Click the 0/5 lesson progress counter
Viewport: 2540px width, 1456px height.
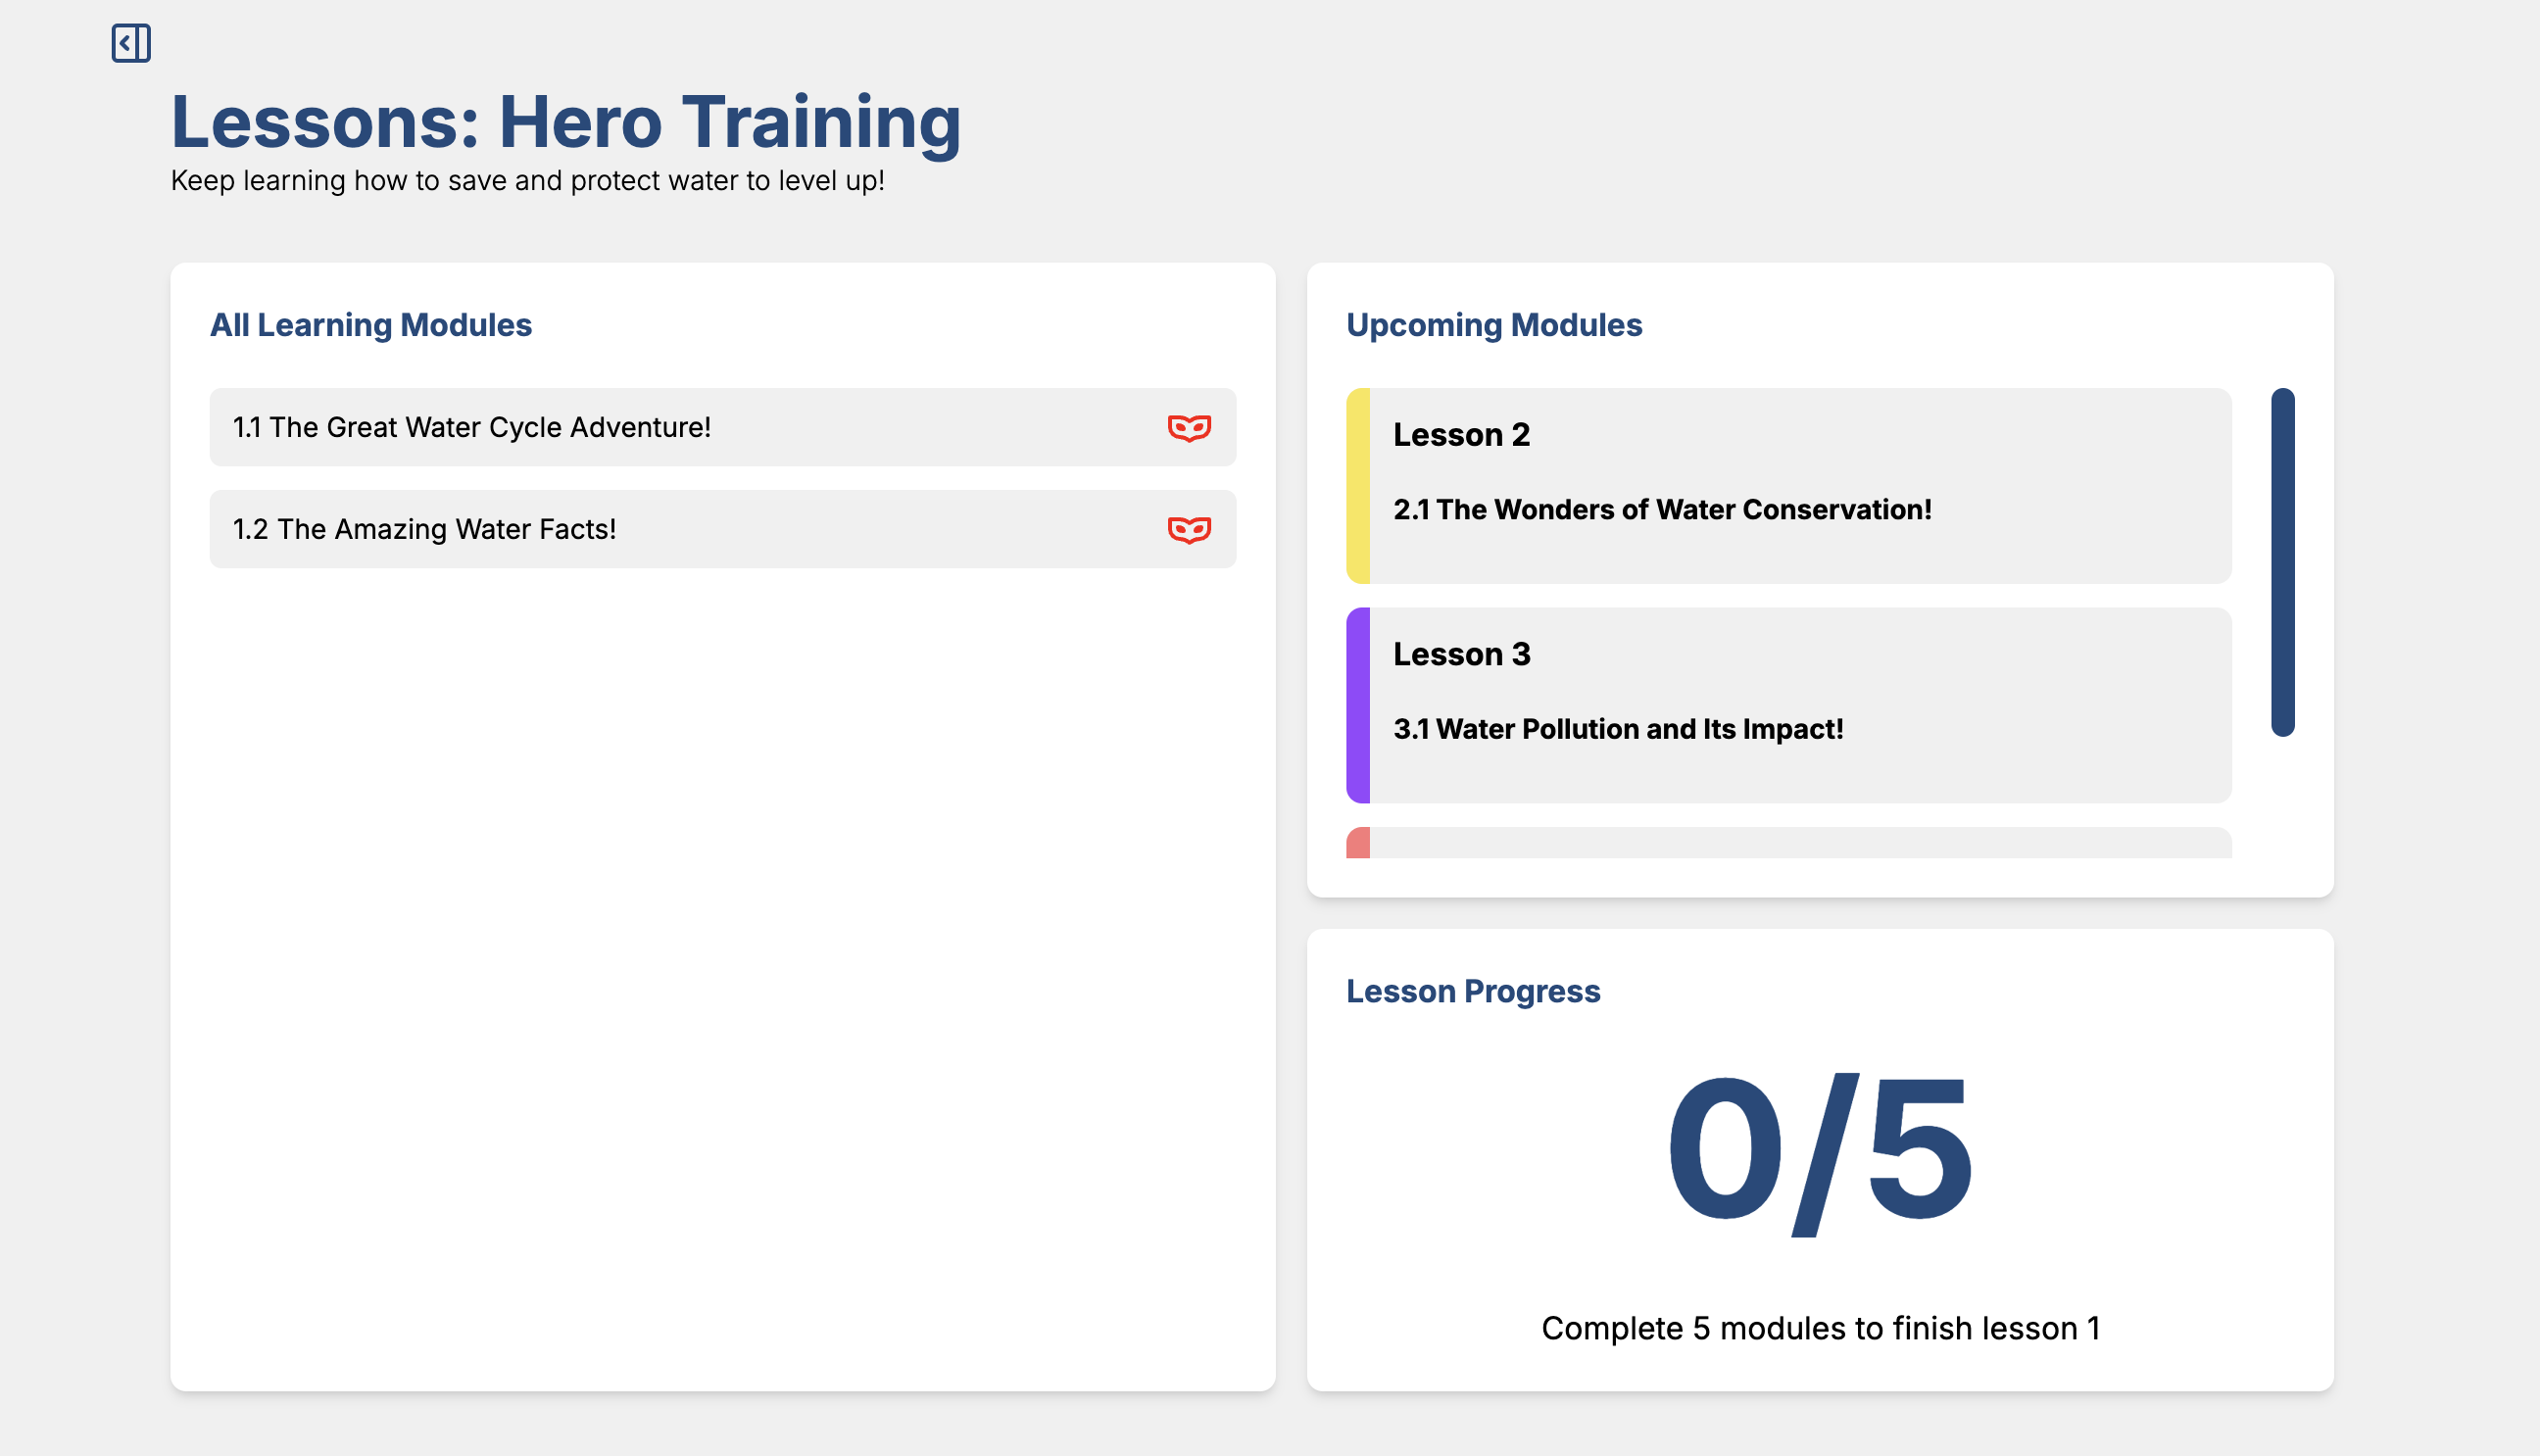coord(1819,1150)
